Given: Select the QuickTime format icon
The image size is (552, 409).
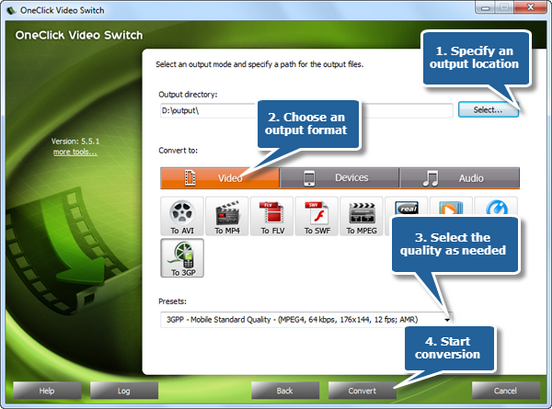Looking at the screenshot, I should 496,207.
